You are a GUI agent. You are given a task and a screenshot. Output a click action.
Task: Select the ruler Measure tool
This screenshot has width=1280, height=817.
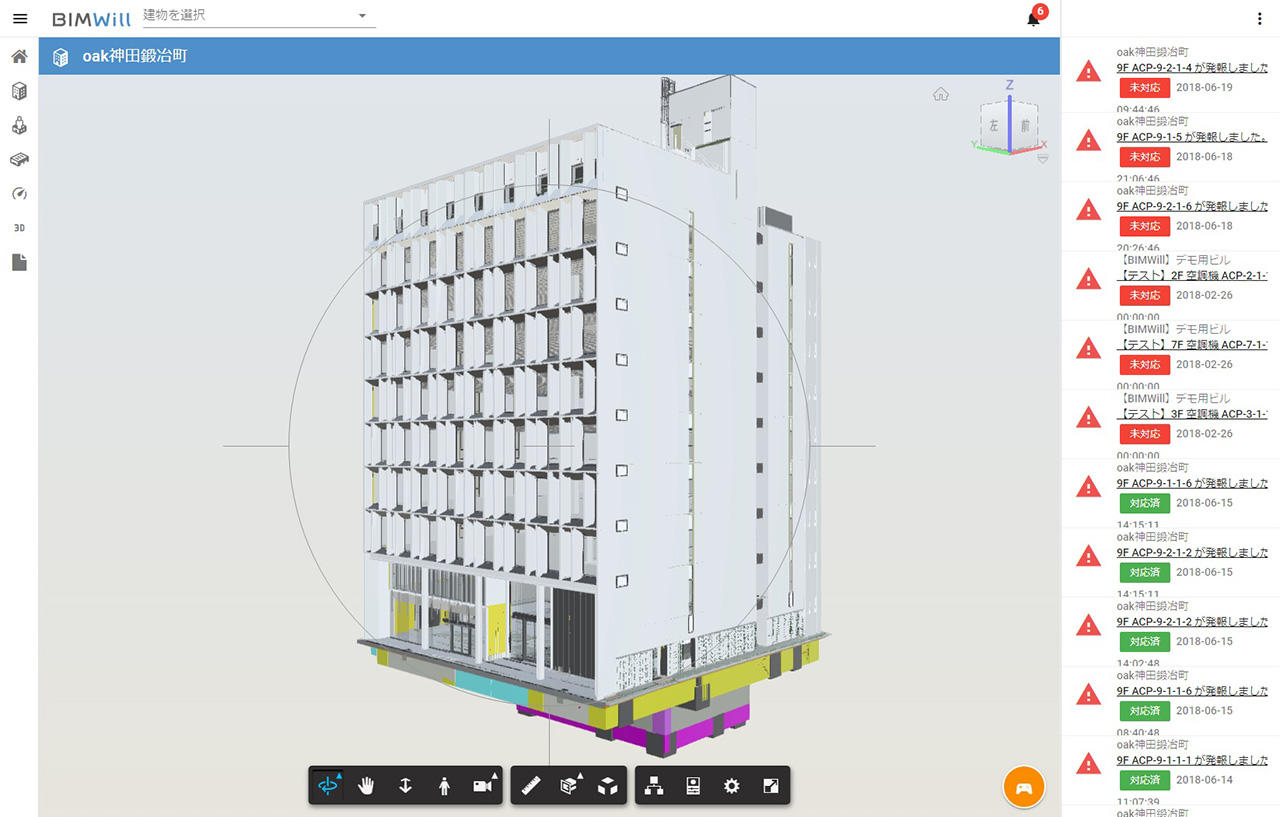[x=531, y=786]
